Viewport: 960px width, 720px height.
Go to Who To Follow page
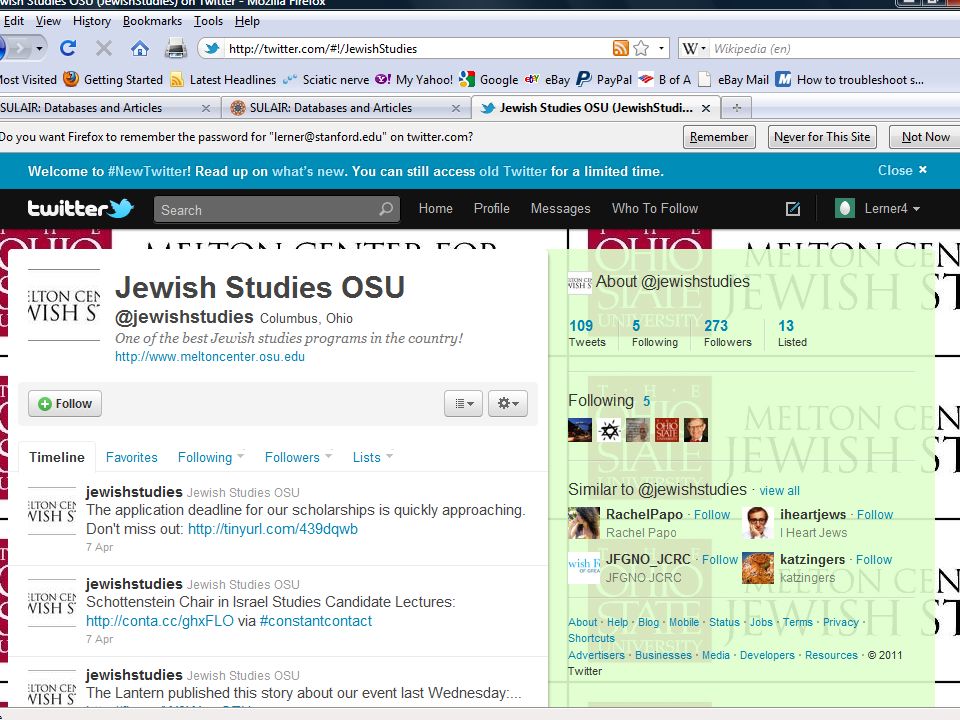pos(655,208)
